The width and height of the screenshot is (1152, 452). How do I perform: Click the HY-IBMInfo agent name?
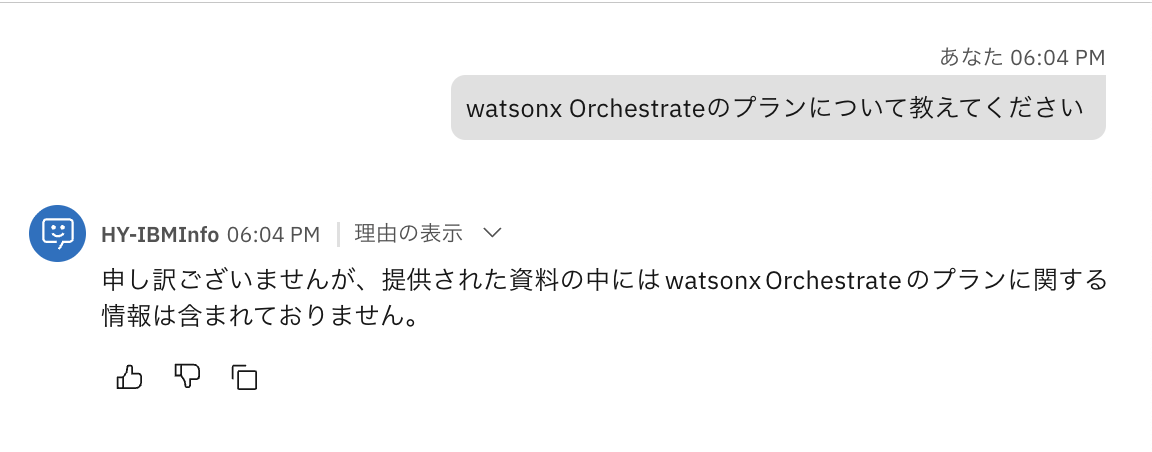click(x=160, y=235)
